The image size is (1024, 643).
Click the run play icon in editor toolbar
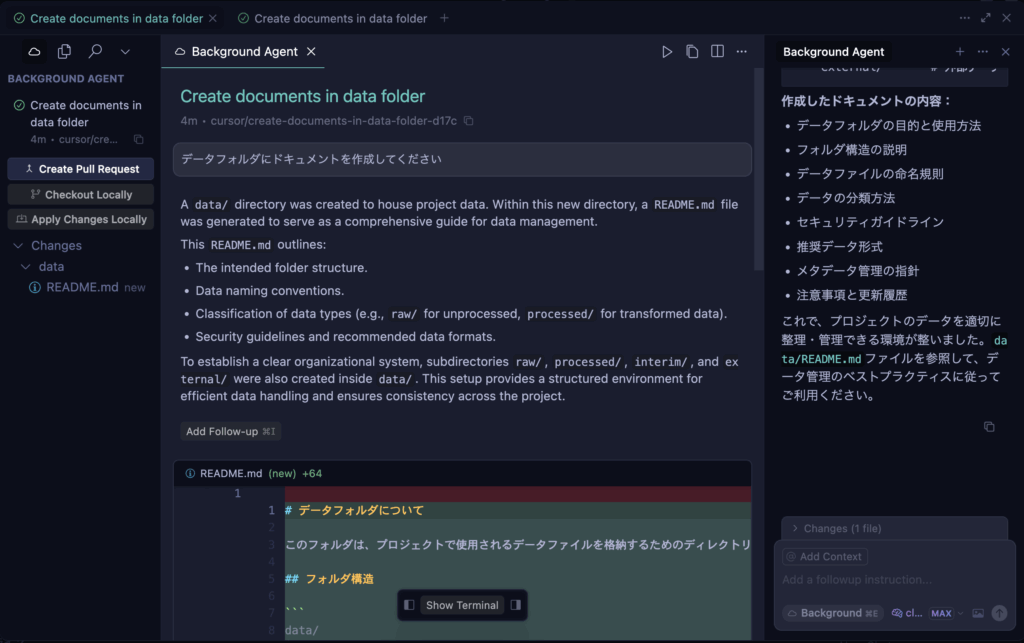[667, 52]
